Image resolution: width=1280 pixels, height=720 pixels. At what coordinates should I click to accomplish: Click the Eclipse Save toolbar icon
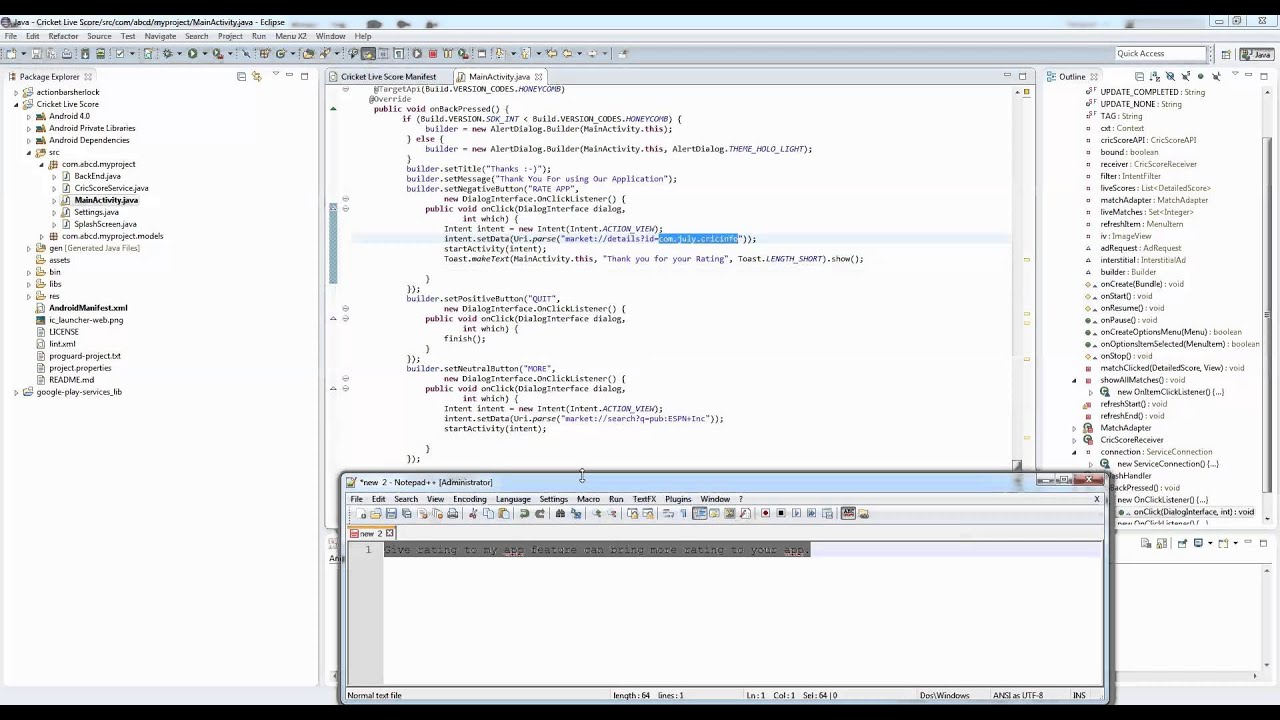point(35,54)
